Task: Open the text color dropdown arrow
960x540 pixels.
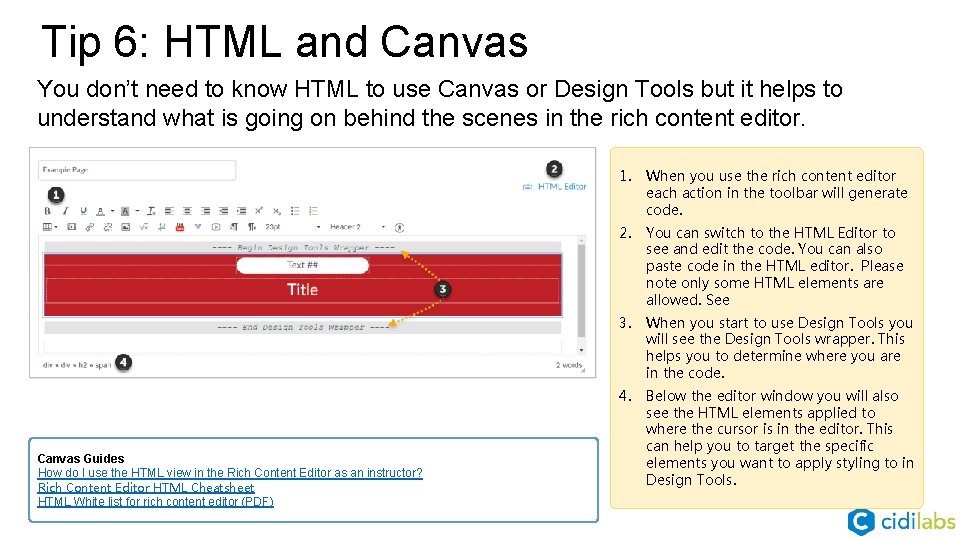Action: (x=113, y=211)
